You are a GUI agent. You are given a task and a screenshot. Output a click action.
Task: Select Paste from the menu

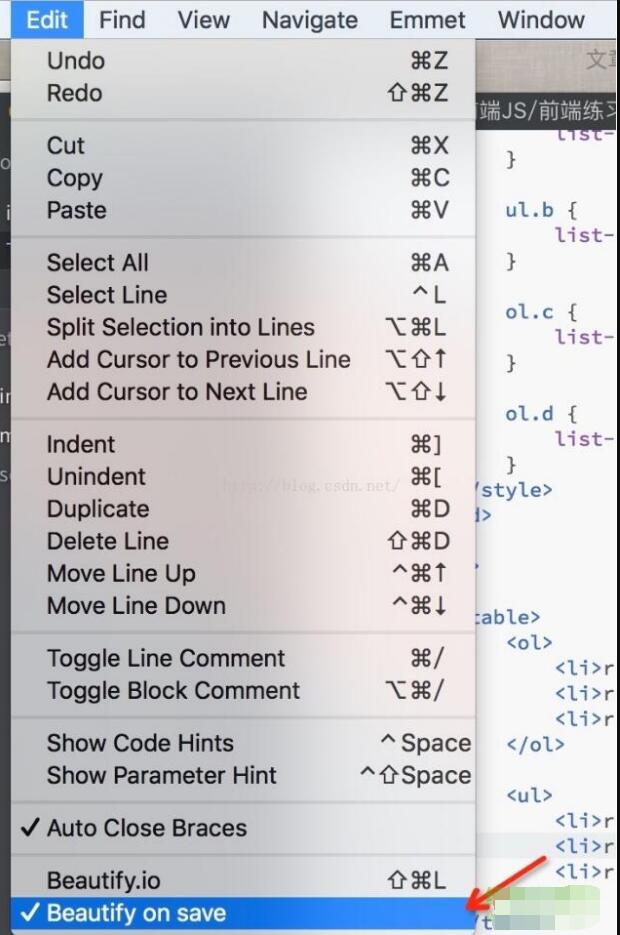[77, 210]
